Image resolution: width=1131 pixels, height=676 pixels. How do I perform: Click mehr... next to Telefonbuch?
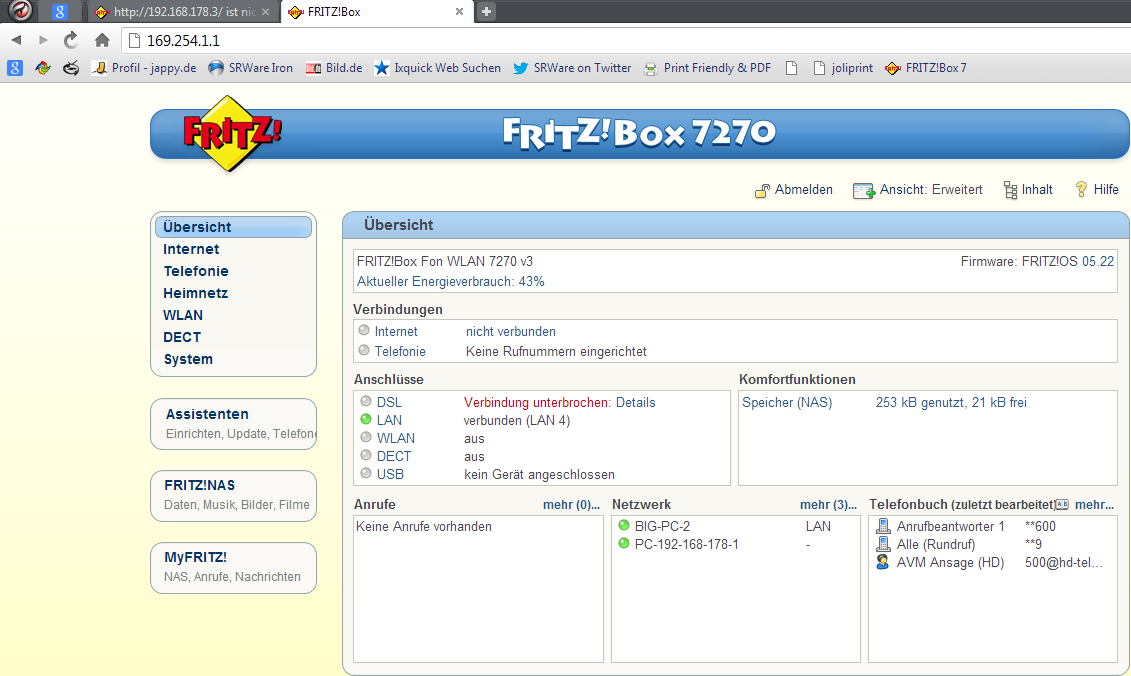(1094, 504)
